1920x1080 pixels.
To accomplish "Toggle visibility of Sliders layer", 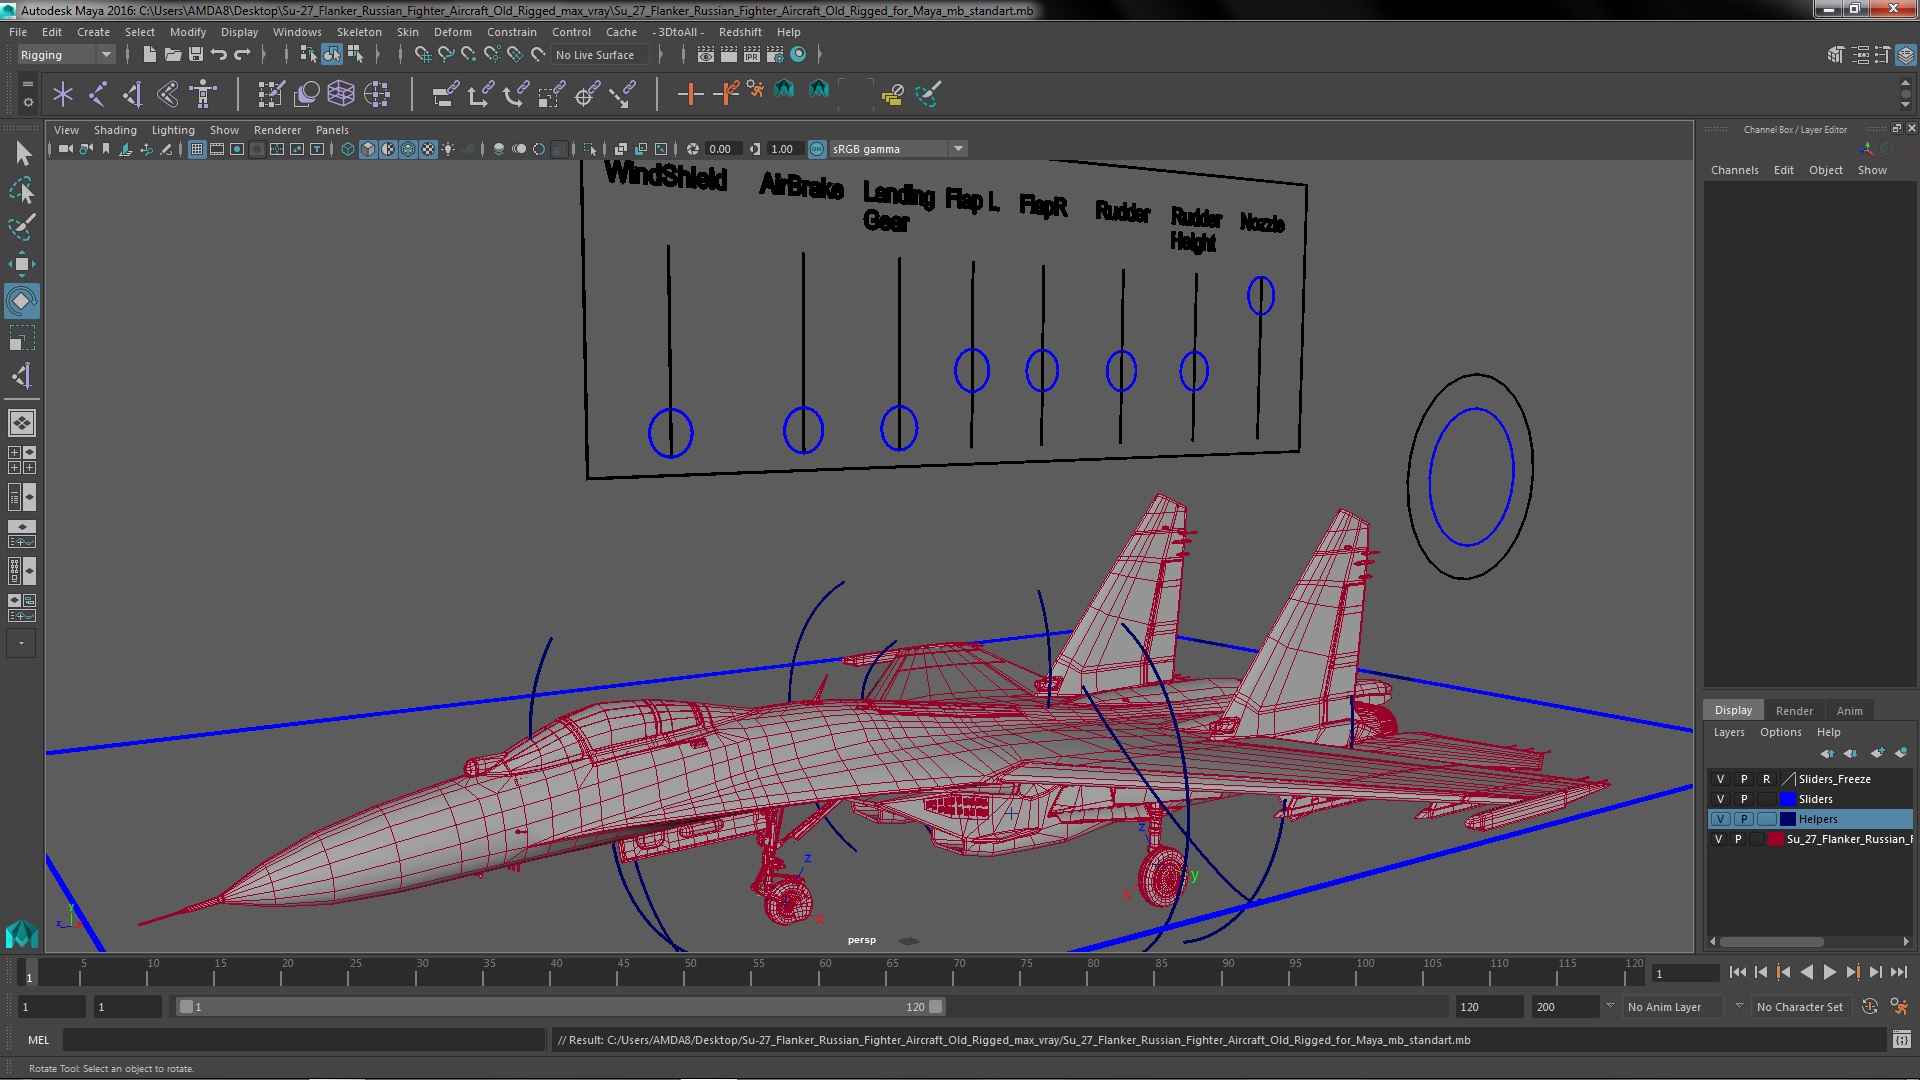I will coord(1721,798).
